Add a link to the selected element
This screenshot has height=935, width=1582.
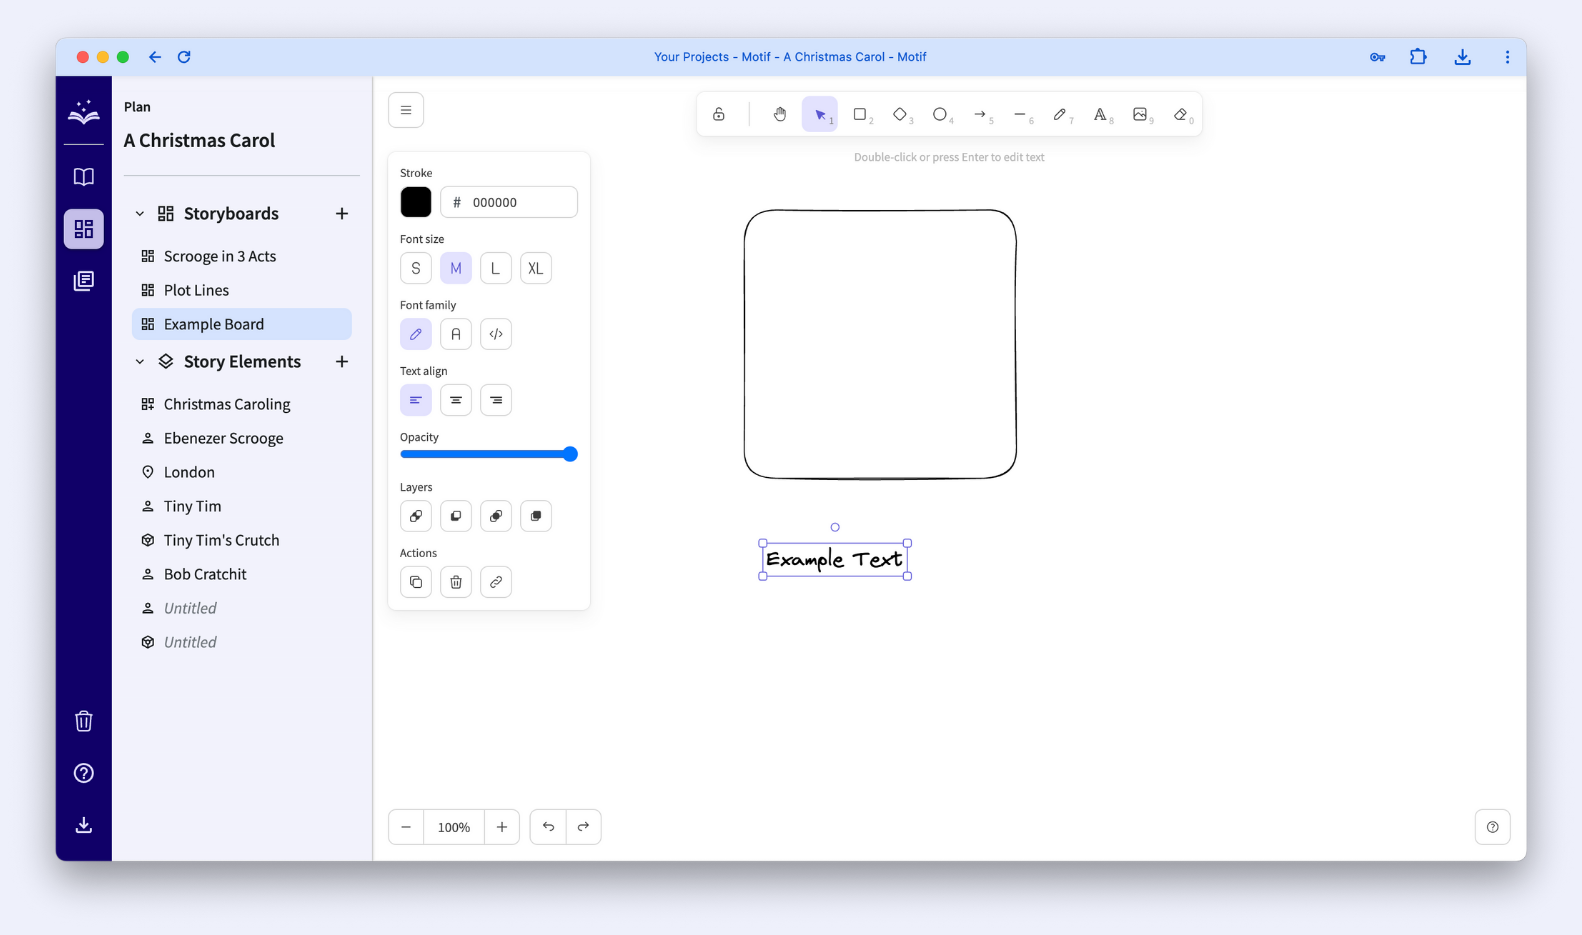pos(496,582)
